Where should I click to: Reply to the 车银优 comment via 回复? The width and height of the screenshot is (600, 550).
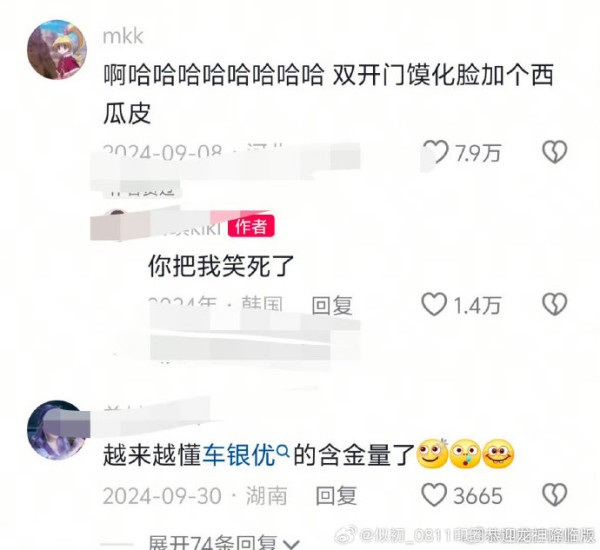click(336, 496)
